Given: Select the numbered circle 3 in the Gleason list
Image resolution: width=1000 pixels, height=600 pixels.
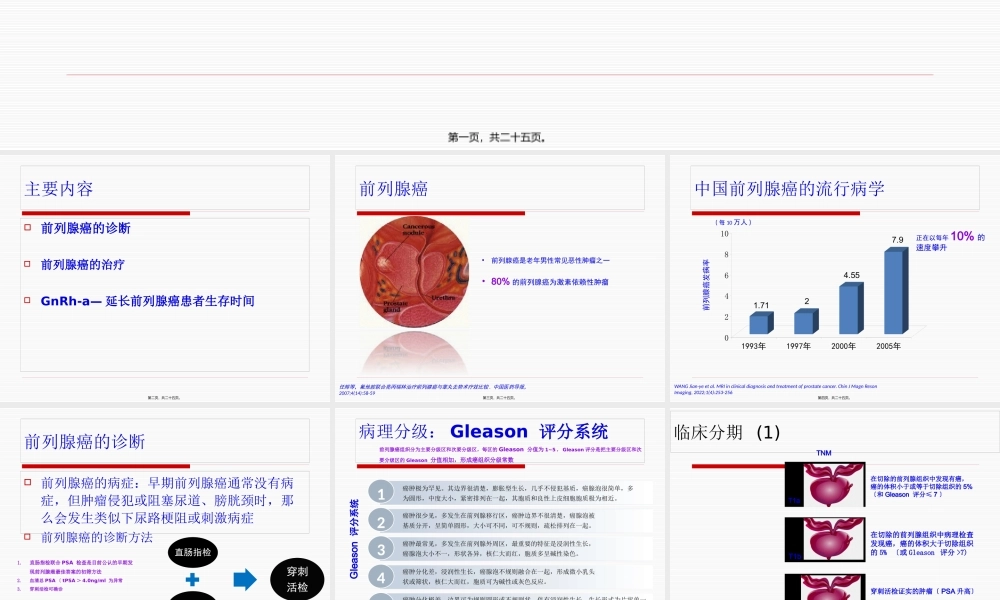Looking at the screenshot, I should 381,548.
